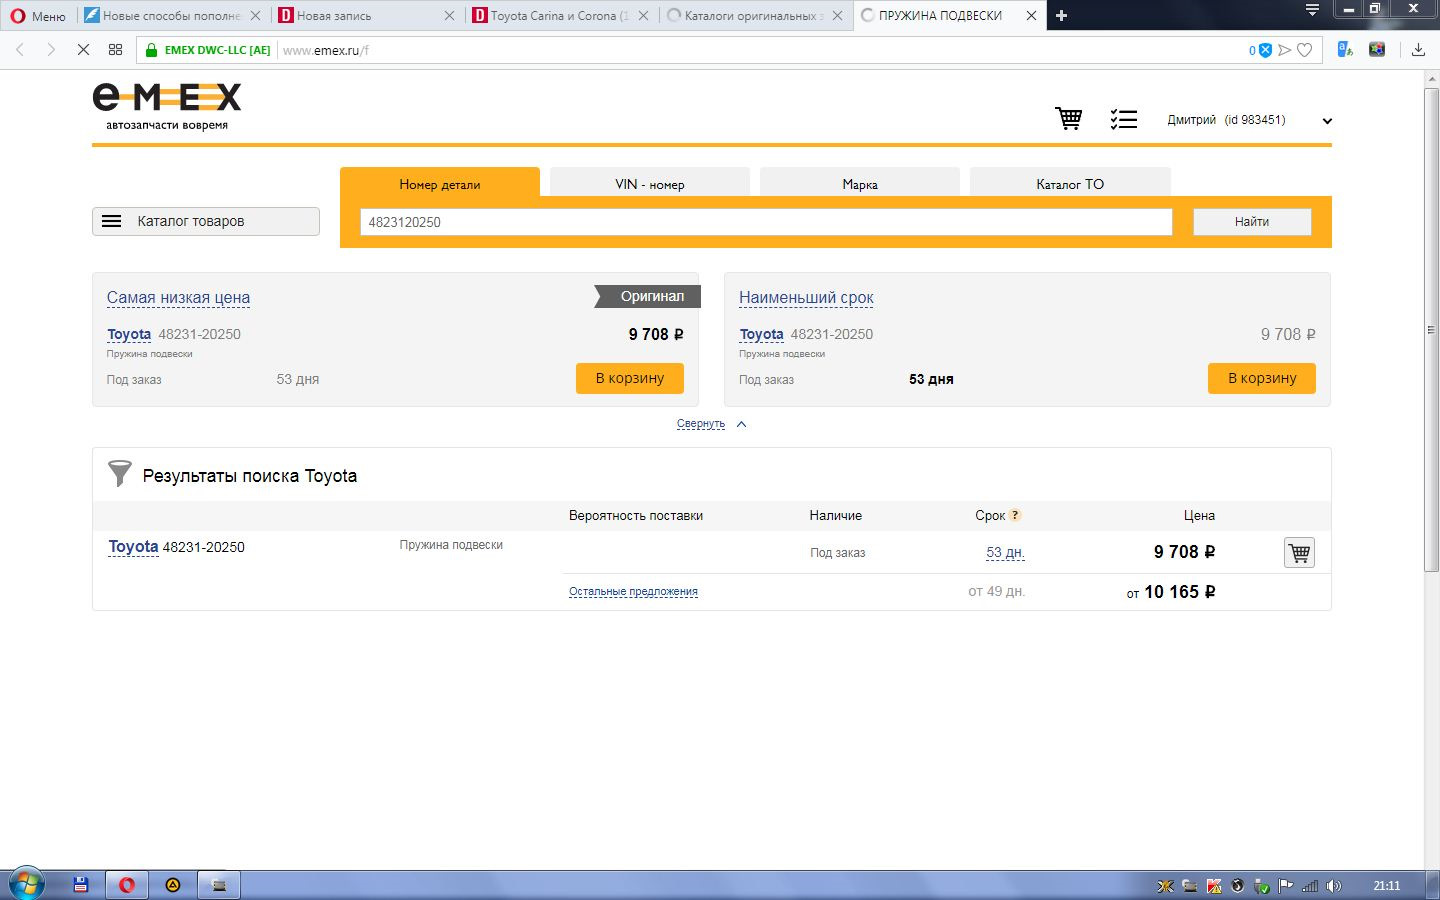Click the part number search field

766,222
